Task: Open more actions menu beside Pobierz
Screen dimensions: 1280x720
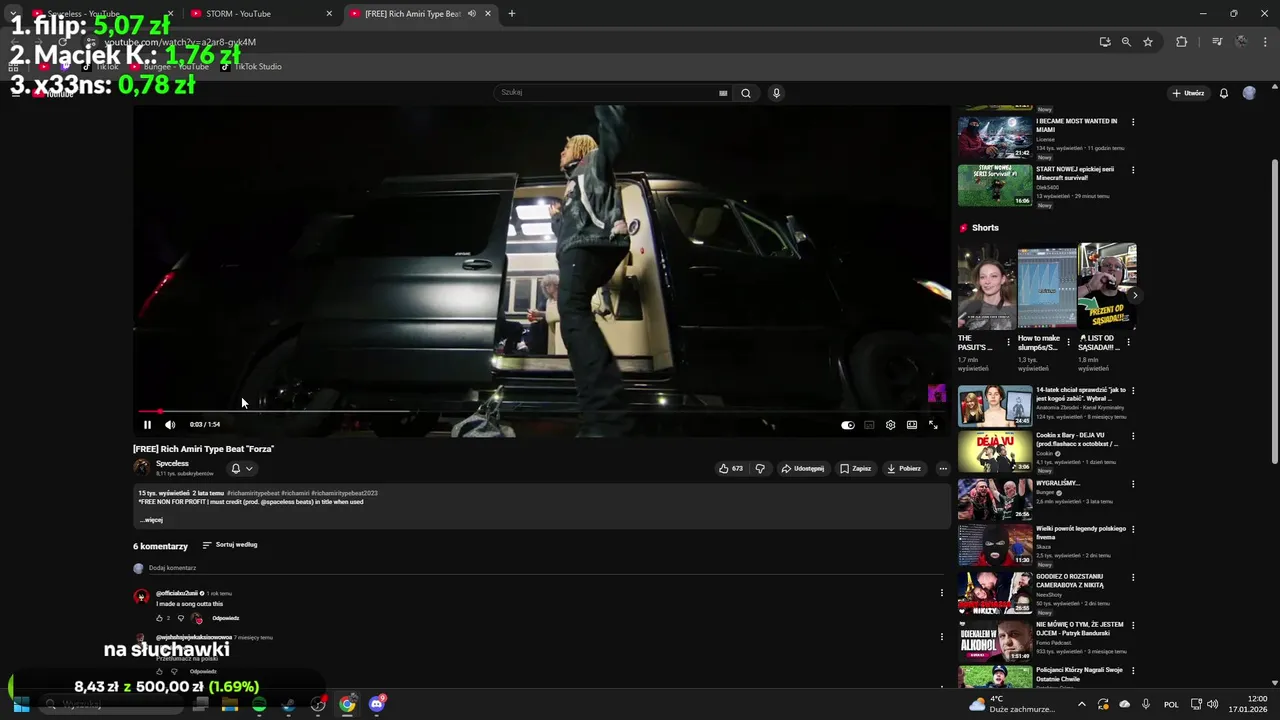Action: tap(942, 468)
